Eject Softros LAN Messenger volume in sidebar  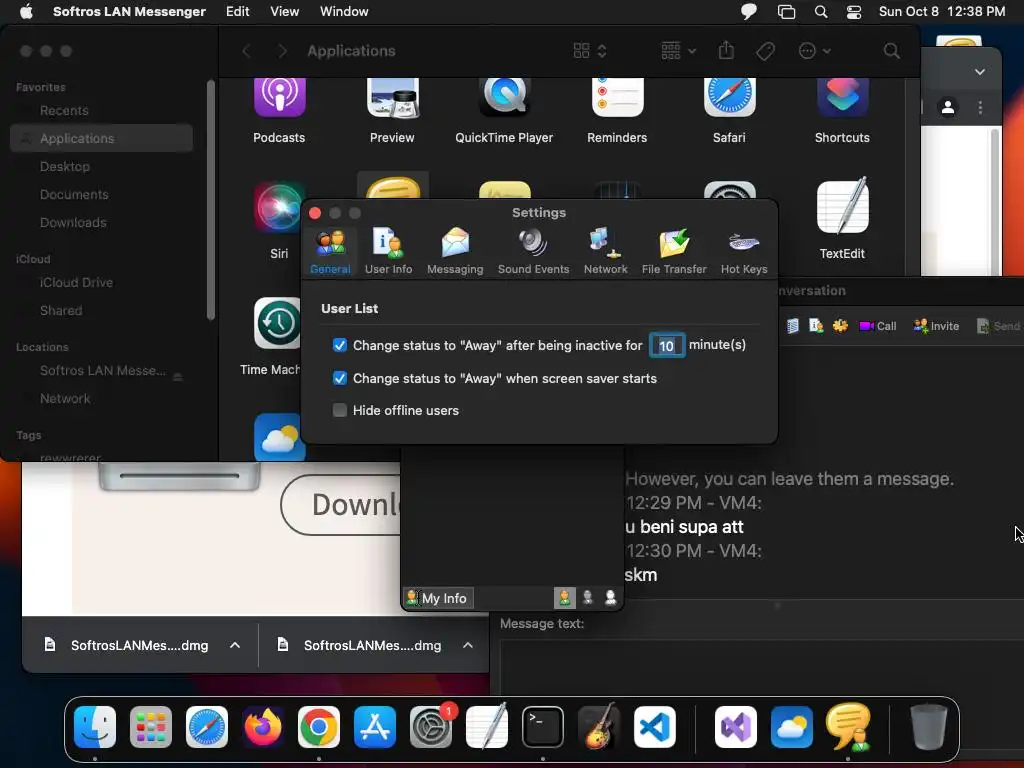(x=178, y=377)
